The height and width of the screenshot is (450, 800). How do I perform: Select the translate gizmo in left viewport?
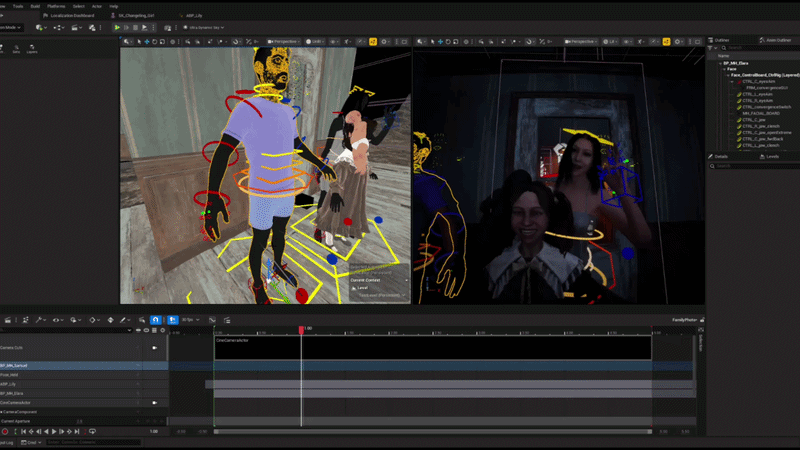click(147, 42)
